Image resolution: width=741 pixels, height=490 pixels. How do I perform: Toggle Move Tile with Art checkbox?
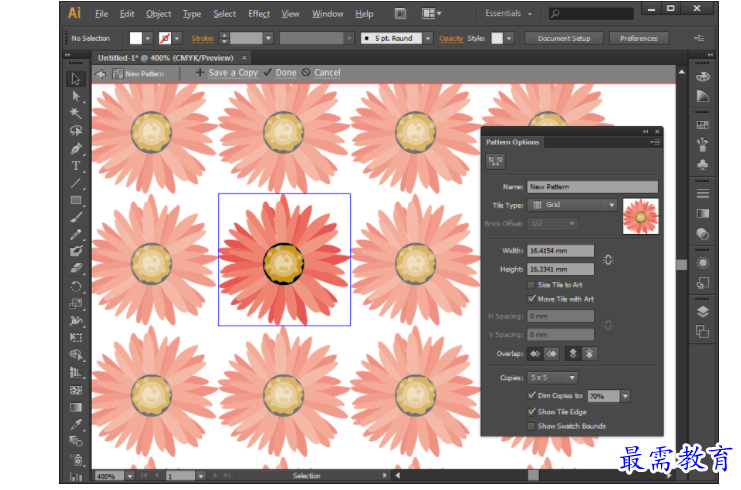[x=531, y=299]
